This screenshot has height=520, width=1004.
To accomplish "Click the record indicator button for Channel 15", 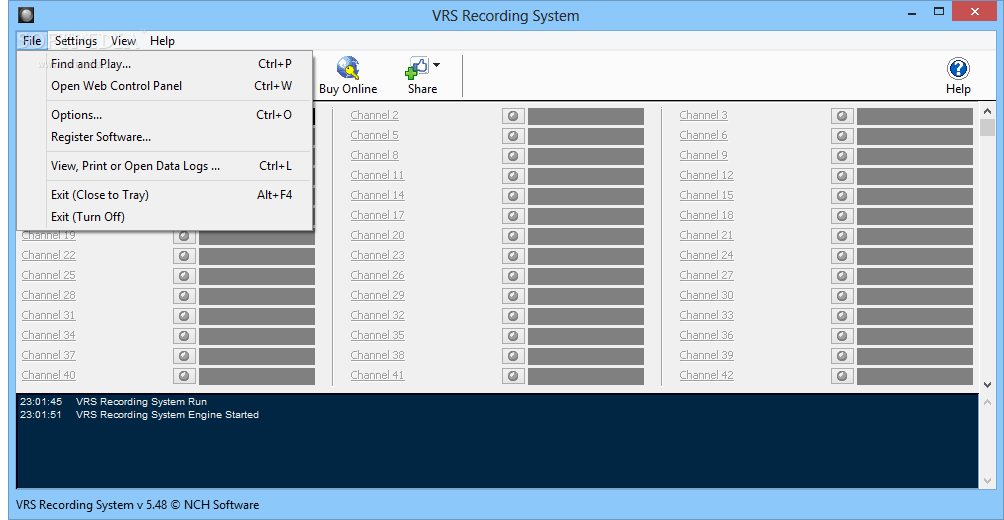I will [842, 195].
